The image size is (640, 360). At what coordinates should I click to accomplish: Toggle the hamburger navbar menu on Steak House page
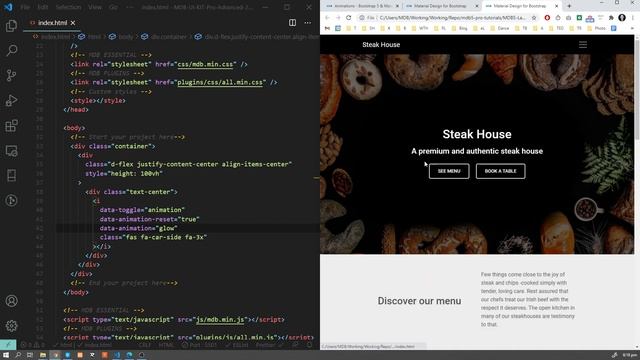[x=583, y=44]
